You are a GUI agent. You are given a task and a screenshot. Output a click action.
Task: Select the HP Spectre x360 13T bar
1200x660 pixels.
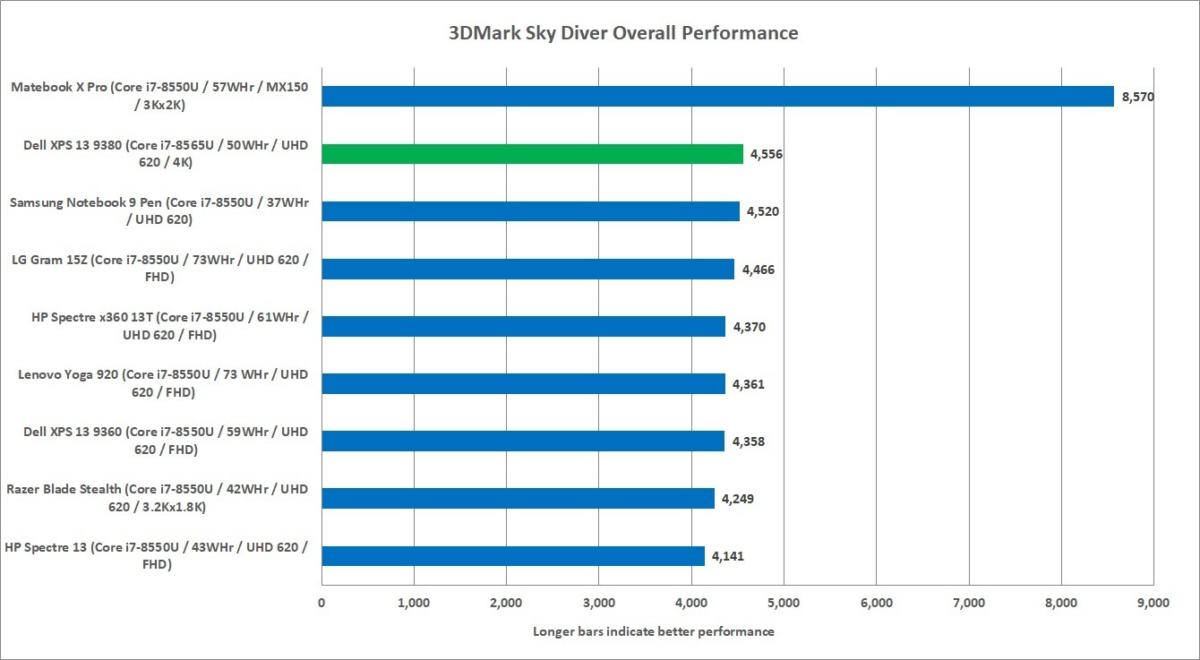[x=523, y=326]
